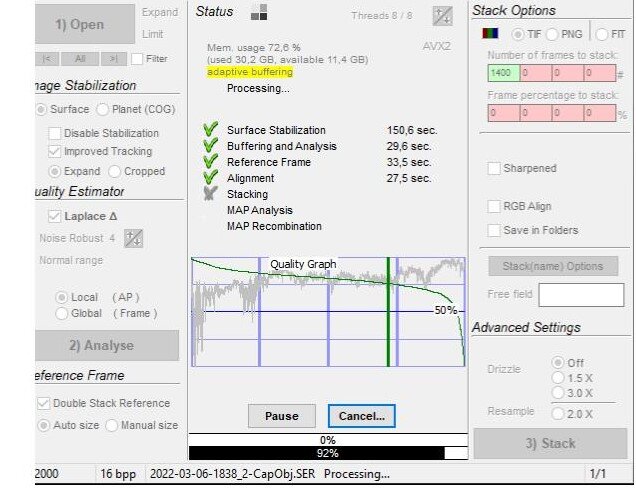The image size is (636, 489).
Task: Jump to first frame button
Action: [x=47, y=59]
